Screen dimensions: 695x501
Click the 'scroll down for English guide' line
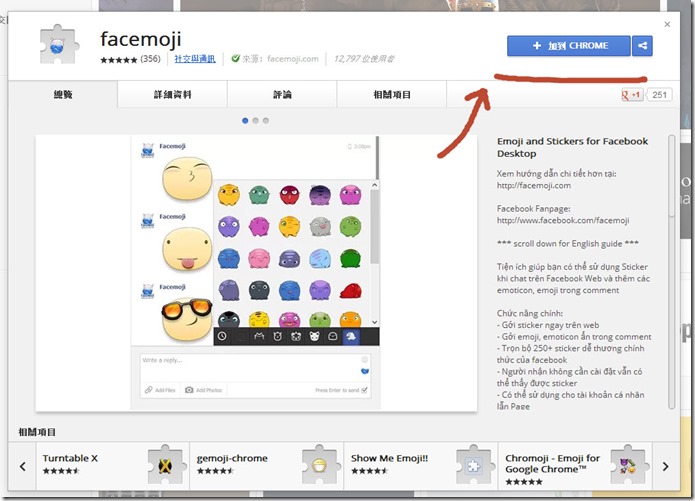568,243
